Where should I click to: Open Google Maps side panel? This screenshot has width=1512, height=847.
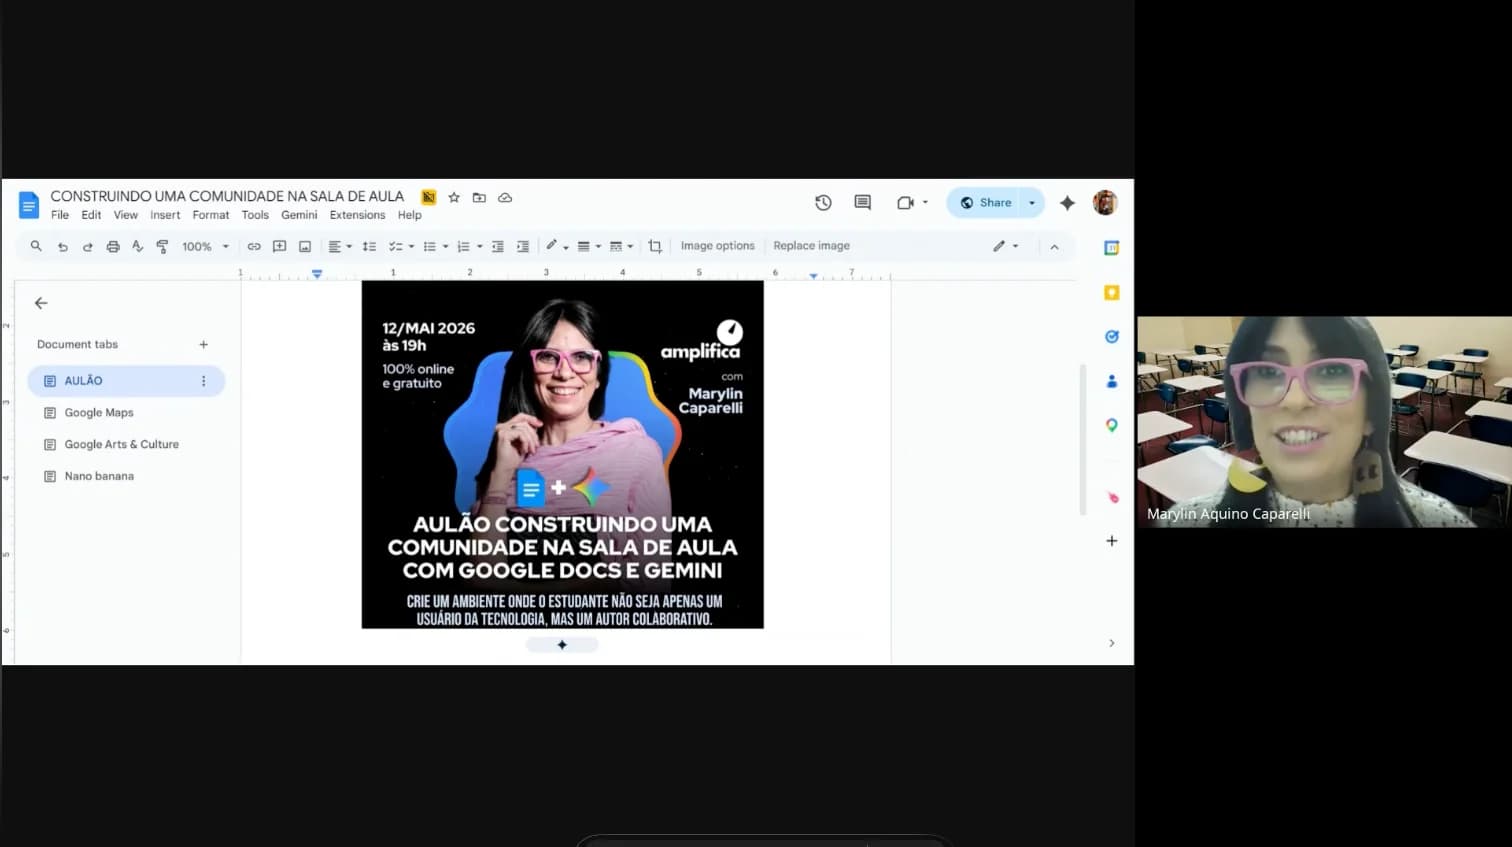click(x=1111, y=425)
